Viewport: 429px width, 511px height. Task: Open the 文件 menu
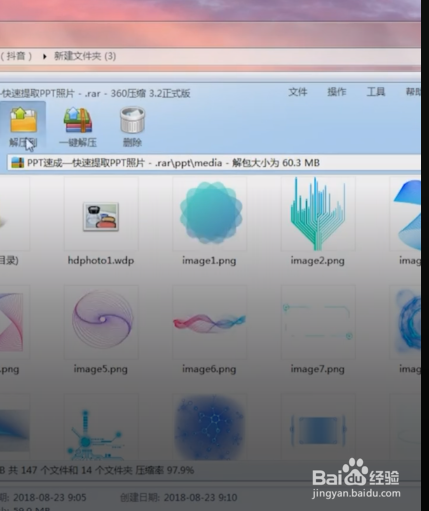(x=297, y=92)
